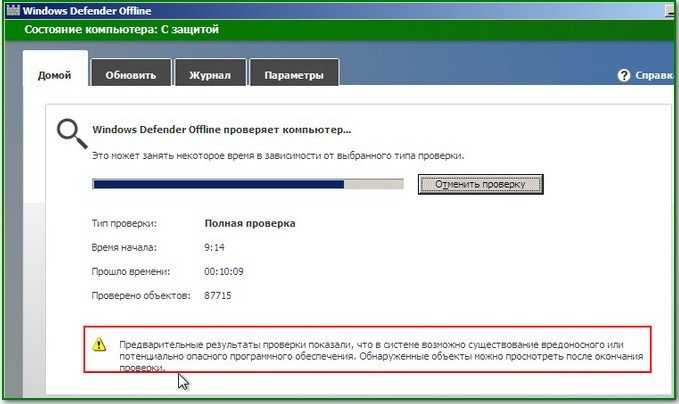Click the 'Это может занять некоторое время' description
Screen dimensions: 679x404
click(x=278, y=155)
